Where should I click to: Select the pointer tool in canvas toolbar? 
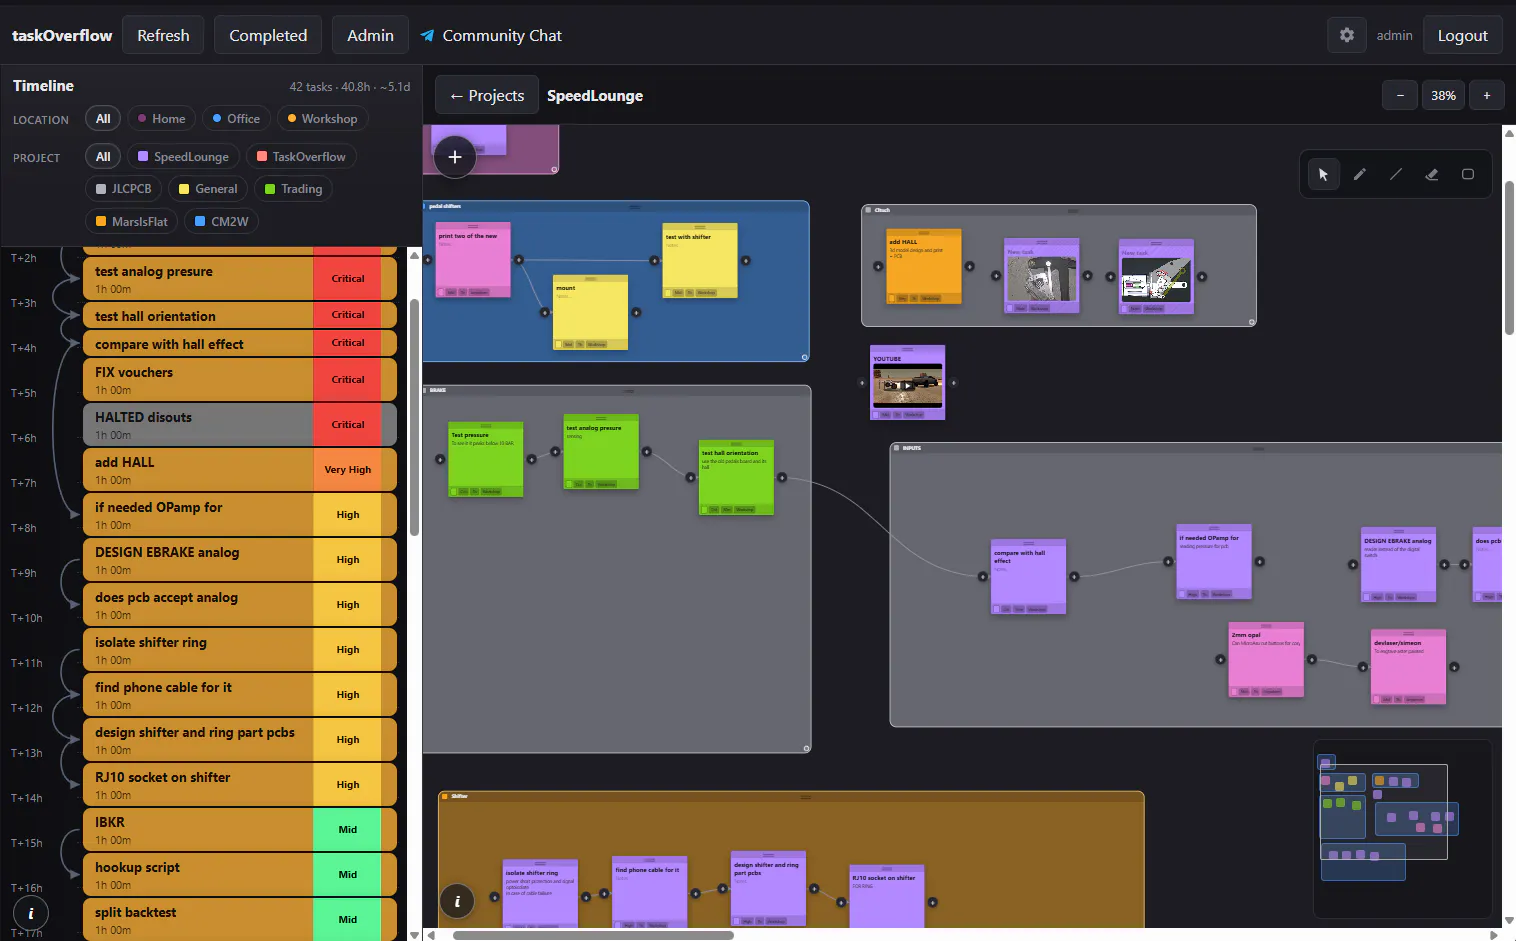pyautogui.click(x=1323, y=174)
